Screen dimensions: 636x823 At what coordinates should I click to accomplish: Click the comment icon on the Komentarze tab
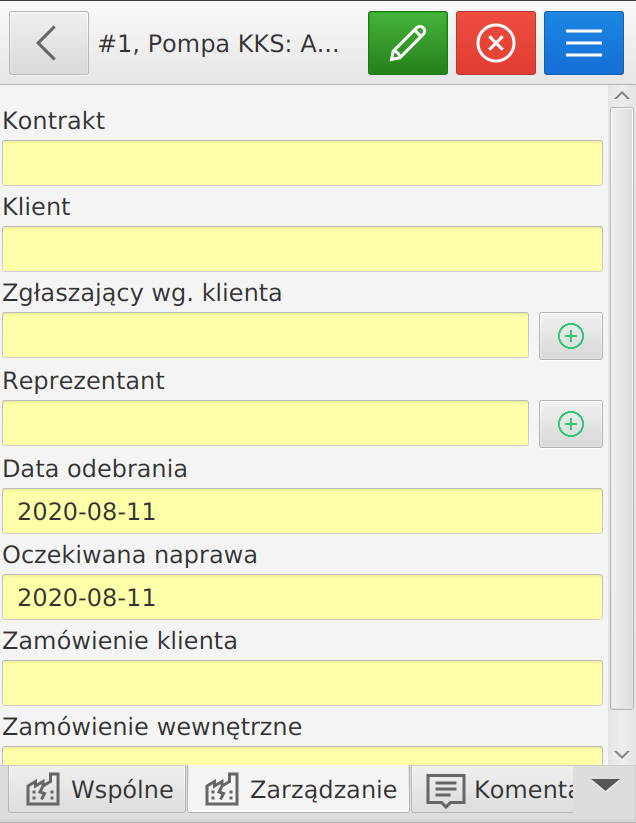pos(444,789)
